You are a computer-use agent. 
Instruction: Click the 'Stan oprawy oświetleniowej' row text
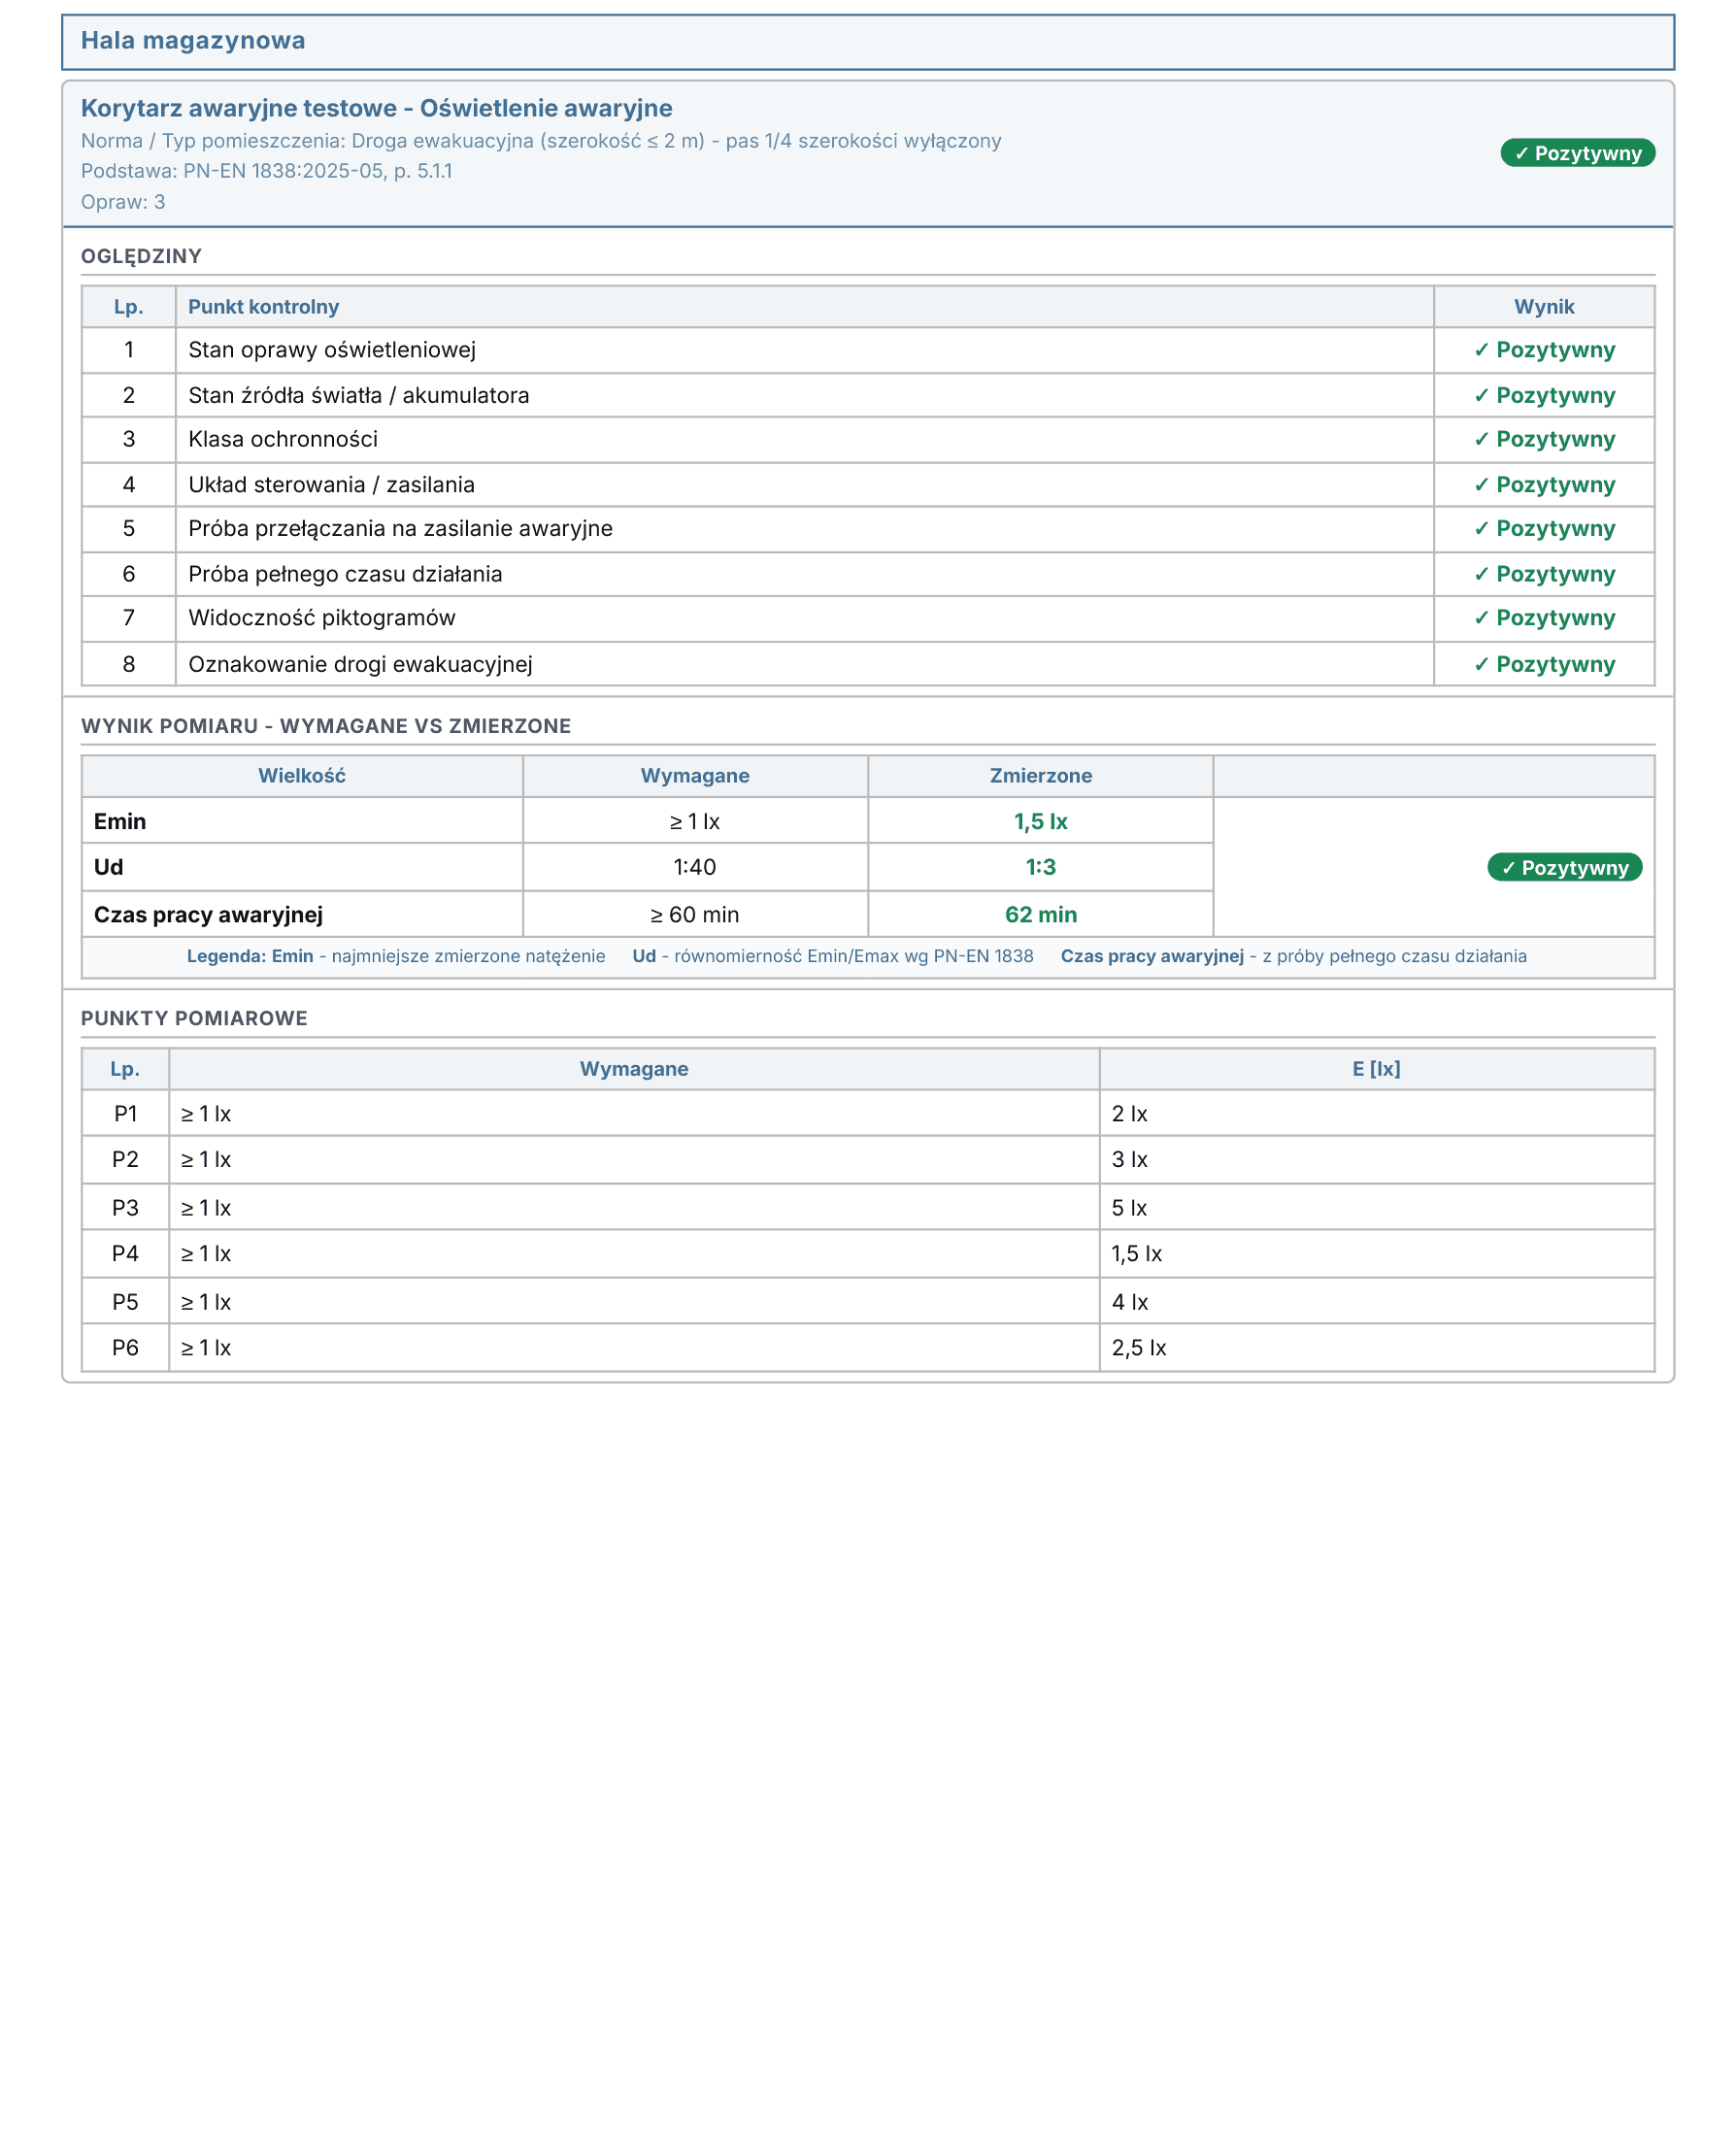332,350
